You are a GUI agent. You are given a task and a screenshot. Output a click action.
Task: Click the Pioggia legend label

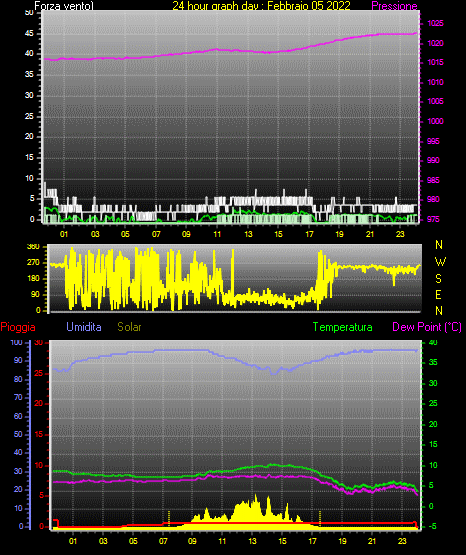18,327
